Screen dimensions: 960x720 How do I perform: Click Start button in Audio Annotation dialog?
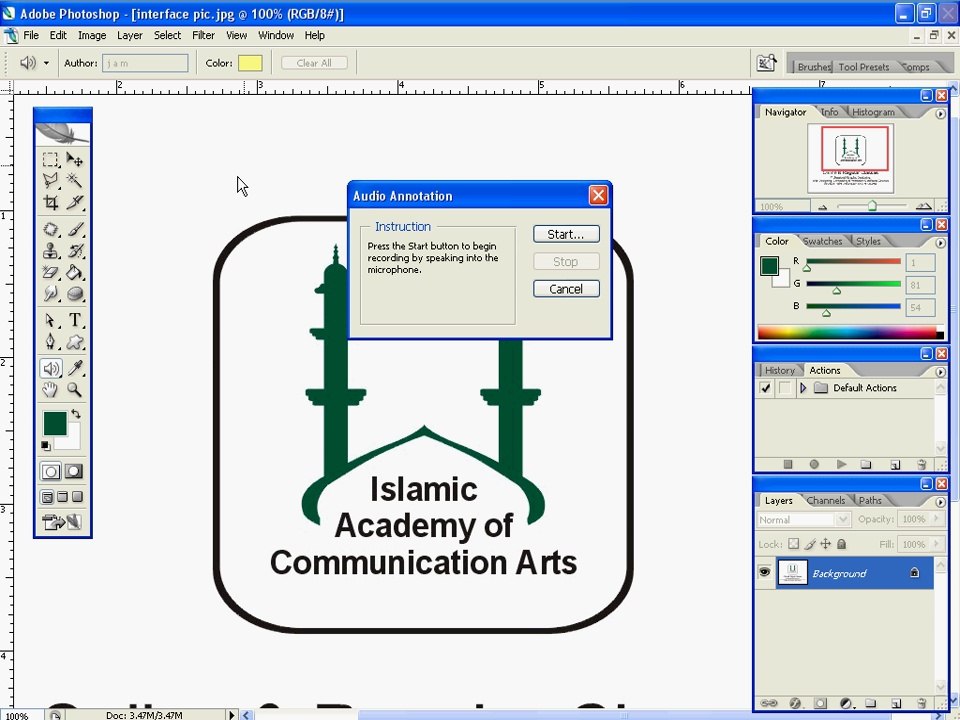(566, 234)
